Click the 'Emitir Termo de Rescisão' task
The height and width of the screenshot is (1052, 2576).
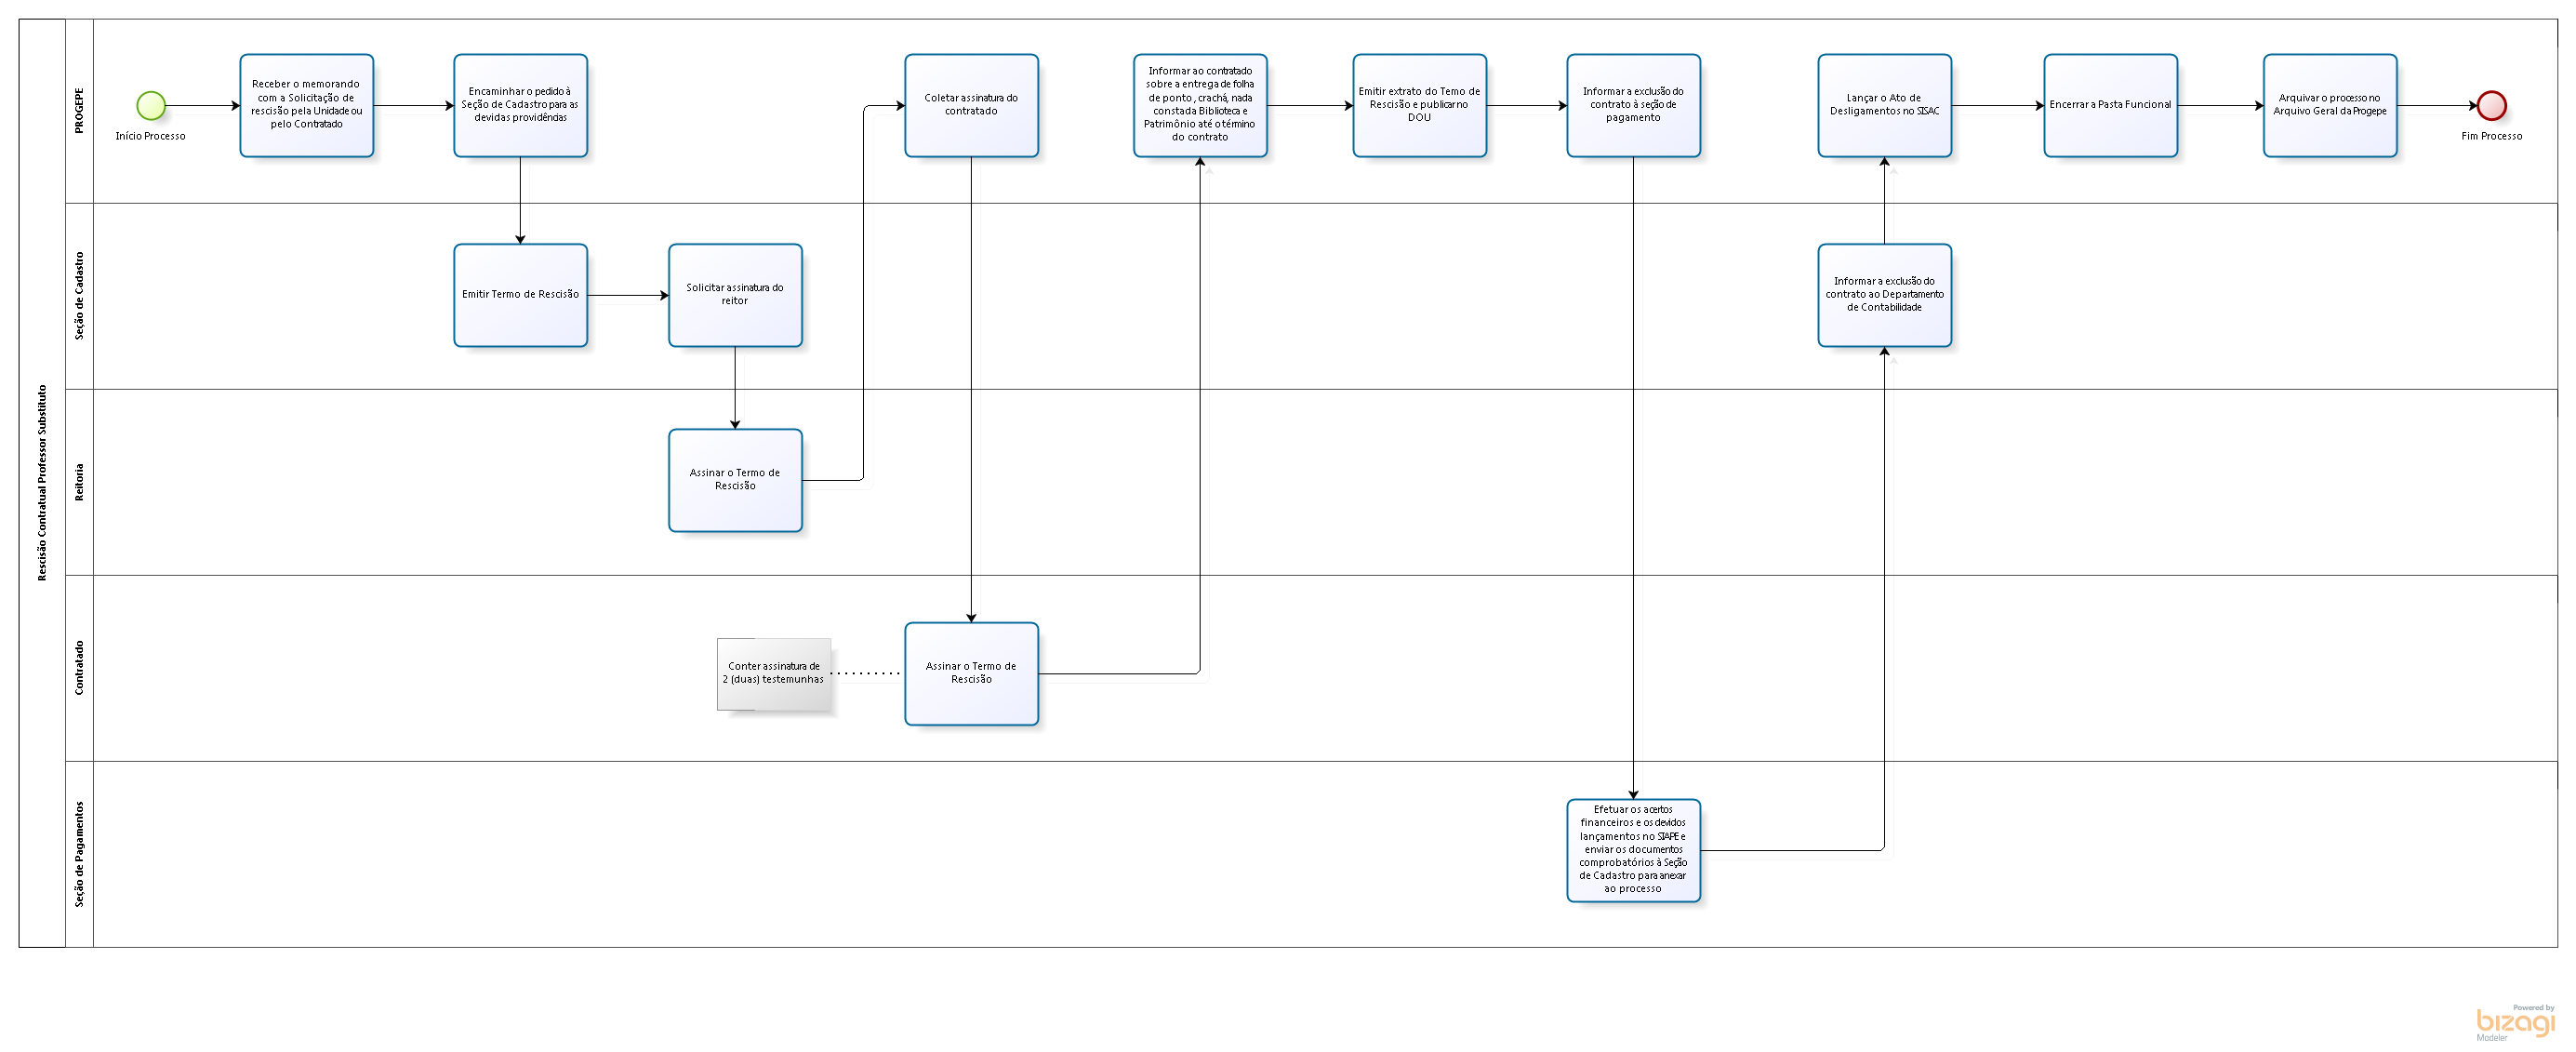coord(520,295)
